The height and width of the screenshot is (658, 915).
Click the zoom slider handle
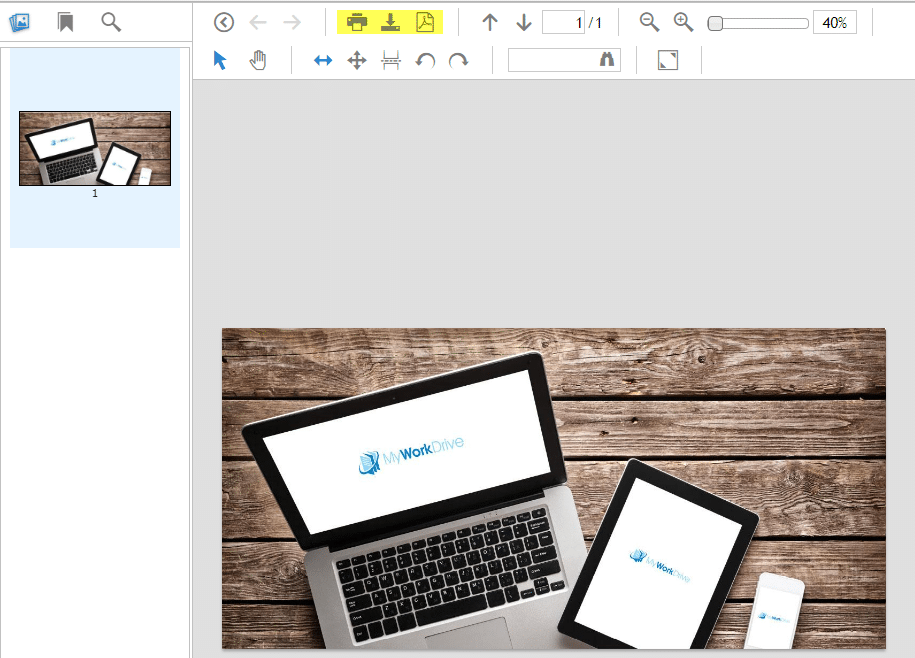click(716, 23)
